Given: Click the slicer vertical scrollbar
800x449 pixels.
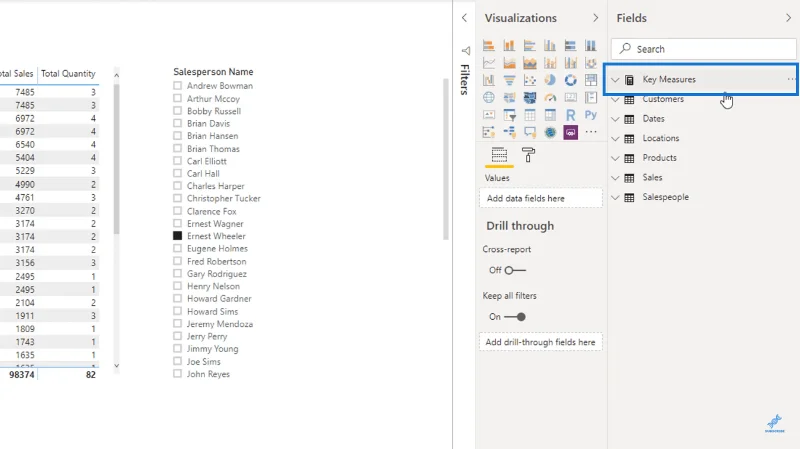Looking at the screenshot, I should tap(445, 159).
